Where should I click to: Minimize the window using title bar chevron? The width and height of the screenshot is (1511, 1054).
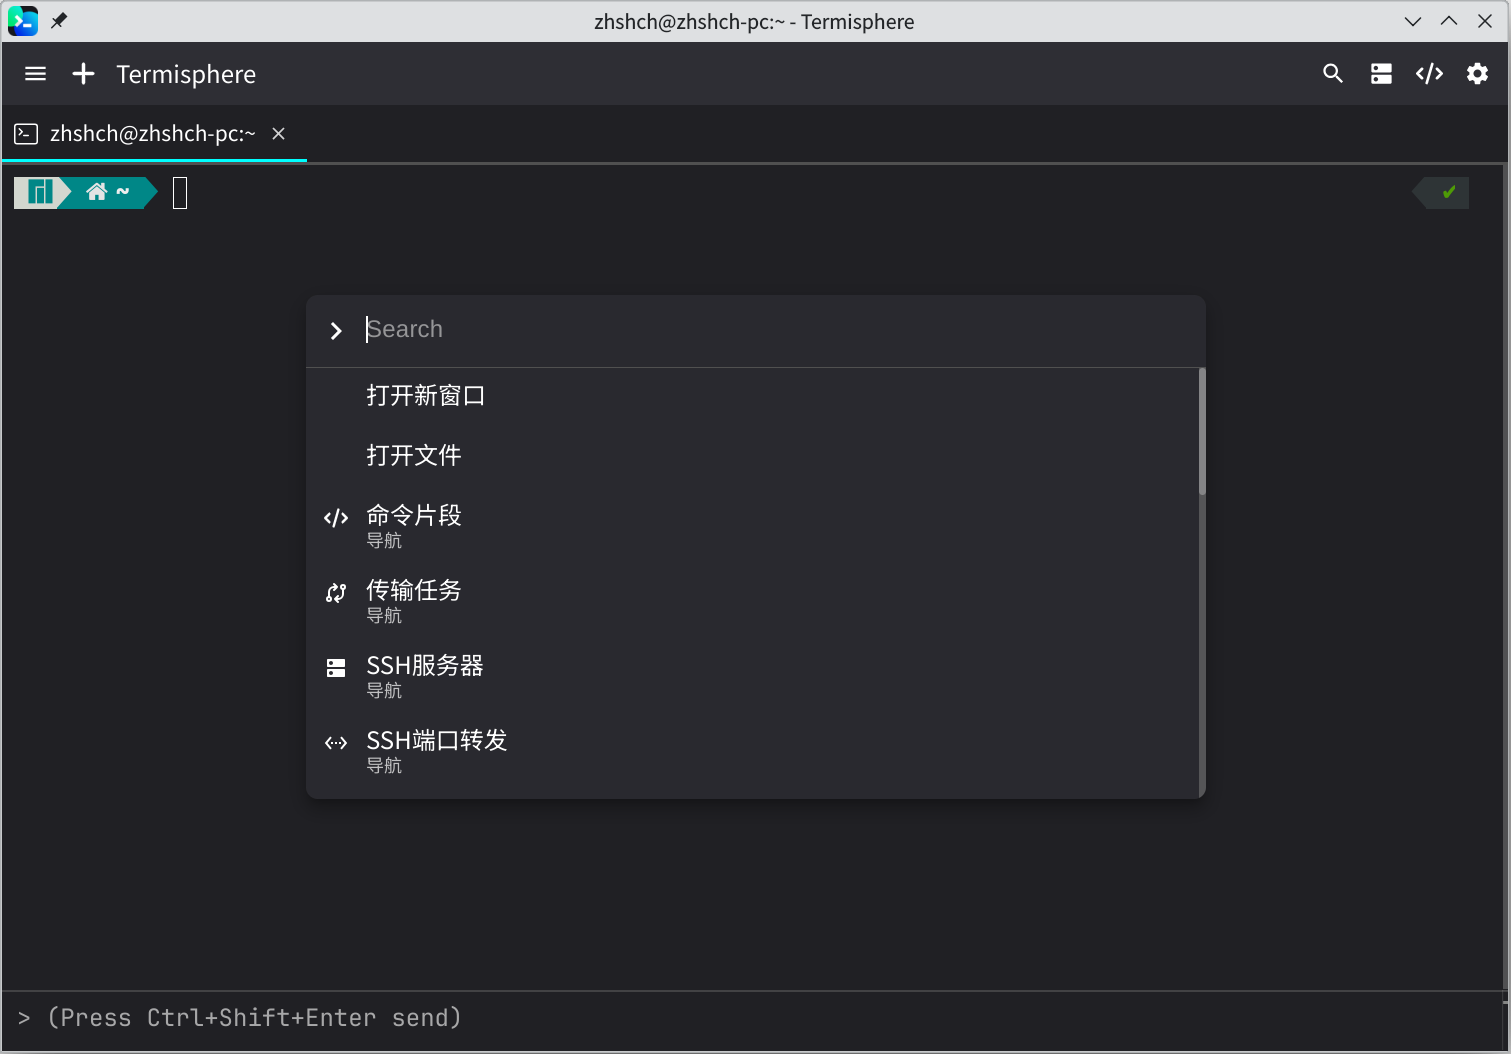click(x=1413, y=21)
